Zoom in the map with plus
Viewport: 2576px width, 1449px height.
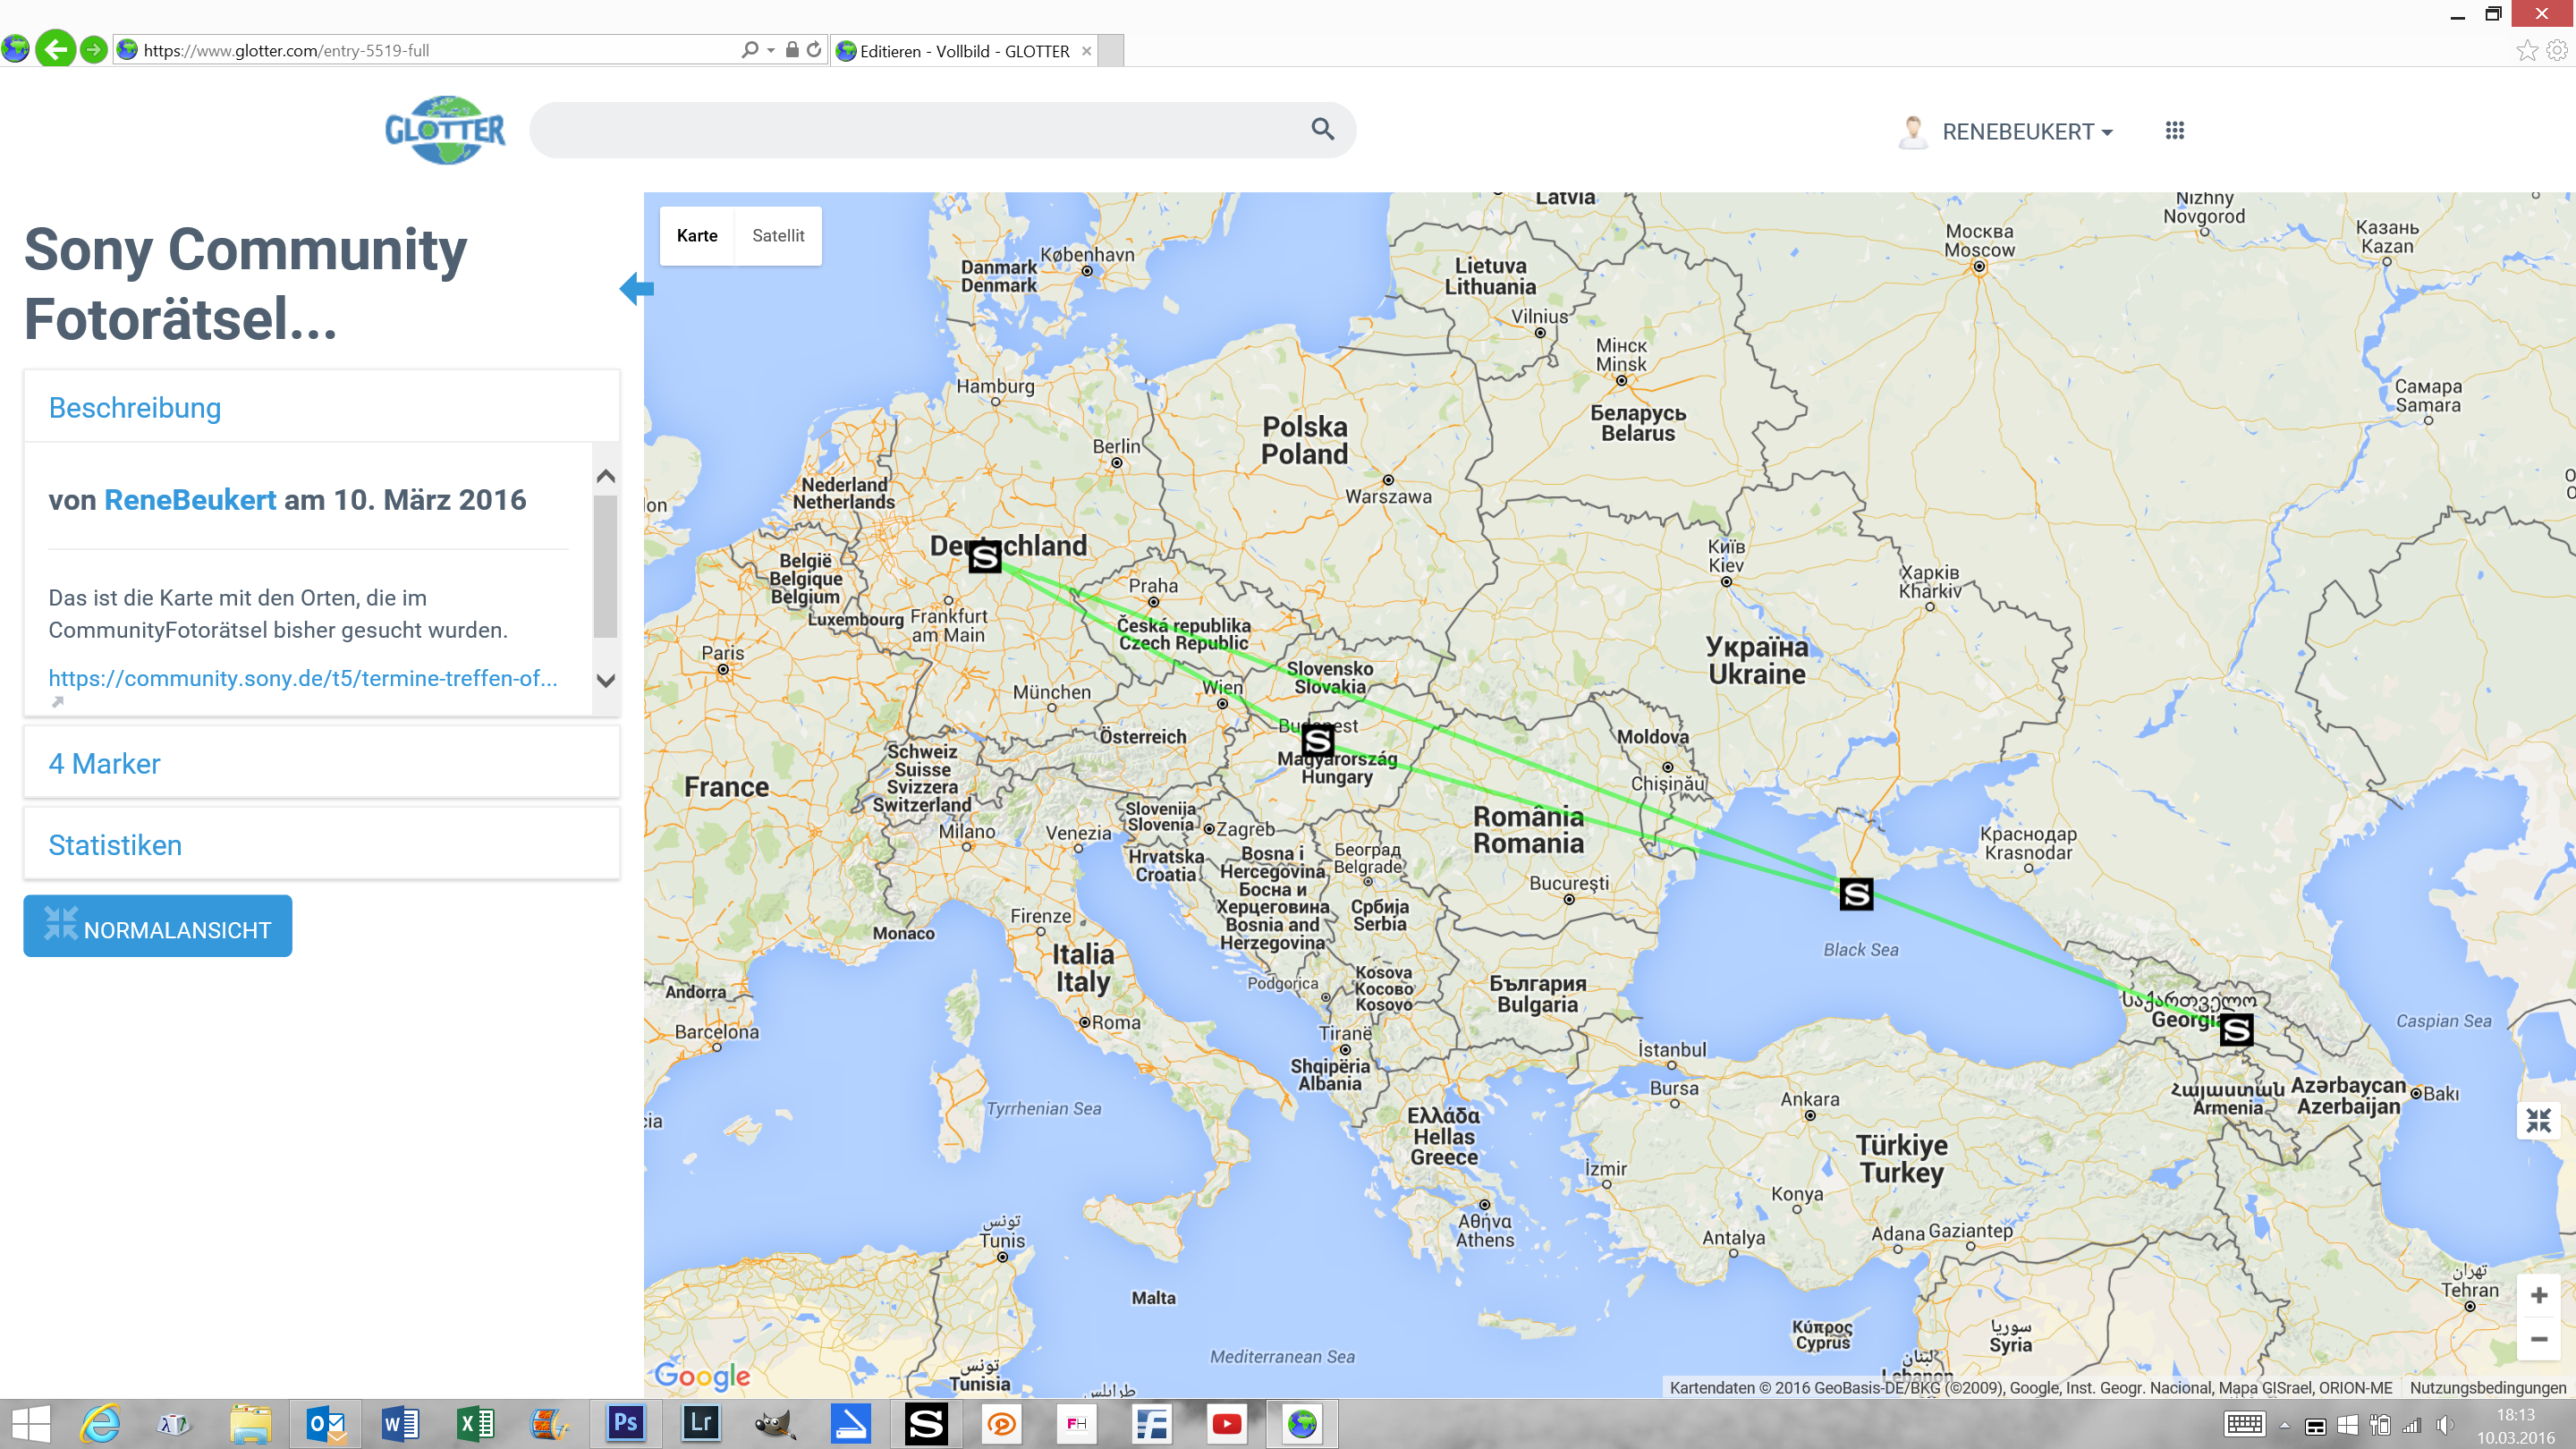pyautogui.click(x=2538, y=1296)
